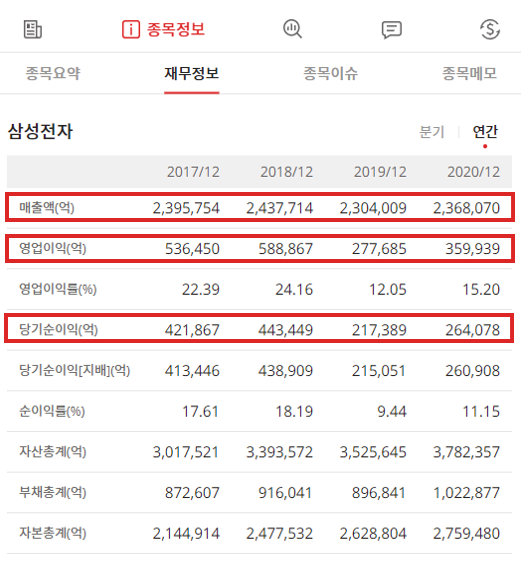The image size is (532, 562).
Task: Click net income value 443,449
Action: (x=286, y=330)
